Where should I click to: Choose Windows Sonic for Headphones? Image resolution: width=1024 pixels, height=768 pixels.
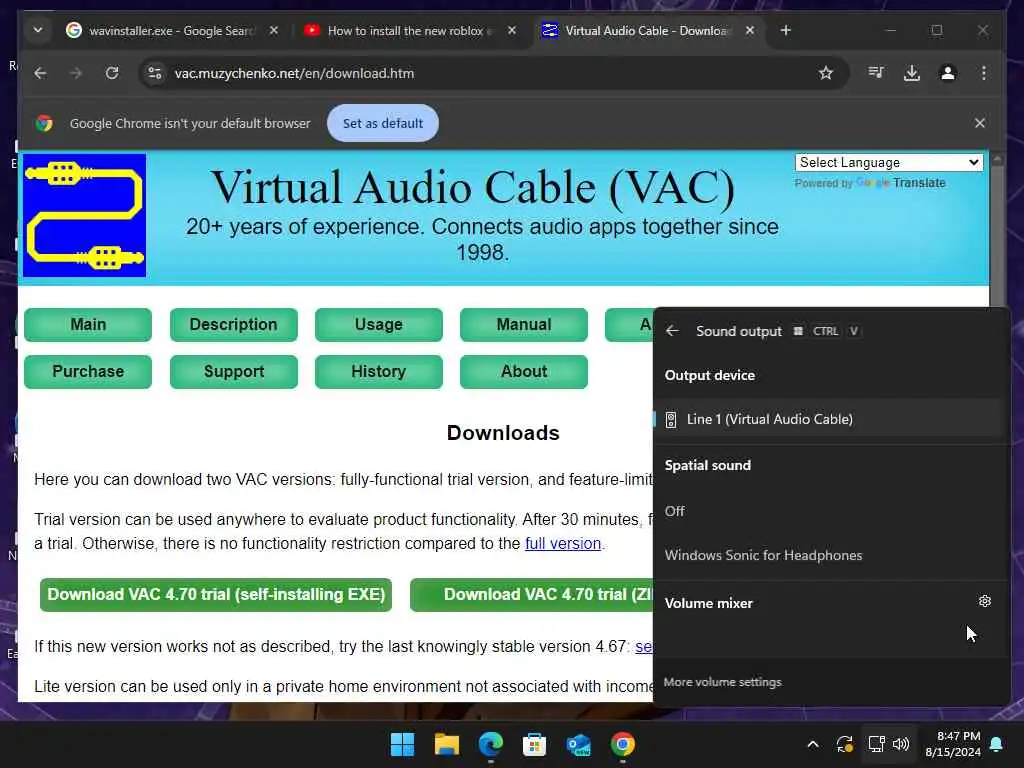[828, 556]
